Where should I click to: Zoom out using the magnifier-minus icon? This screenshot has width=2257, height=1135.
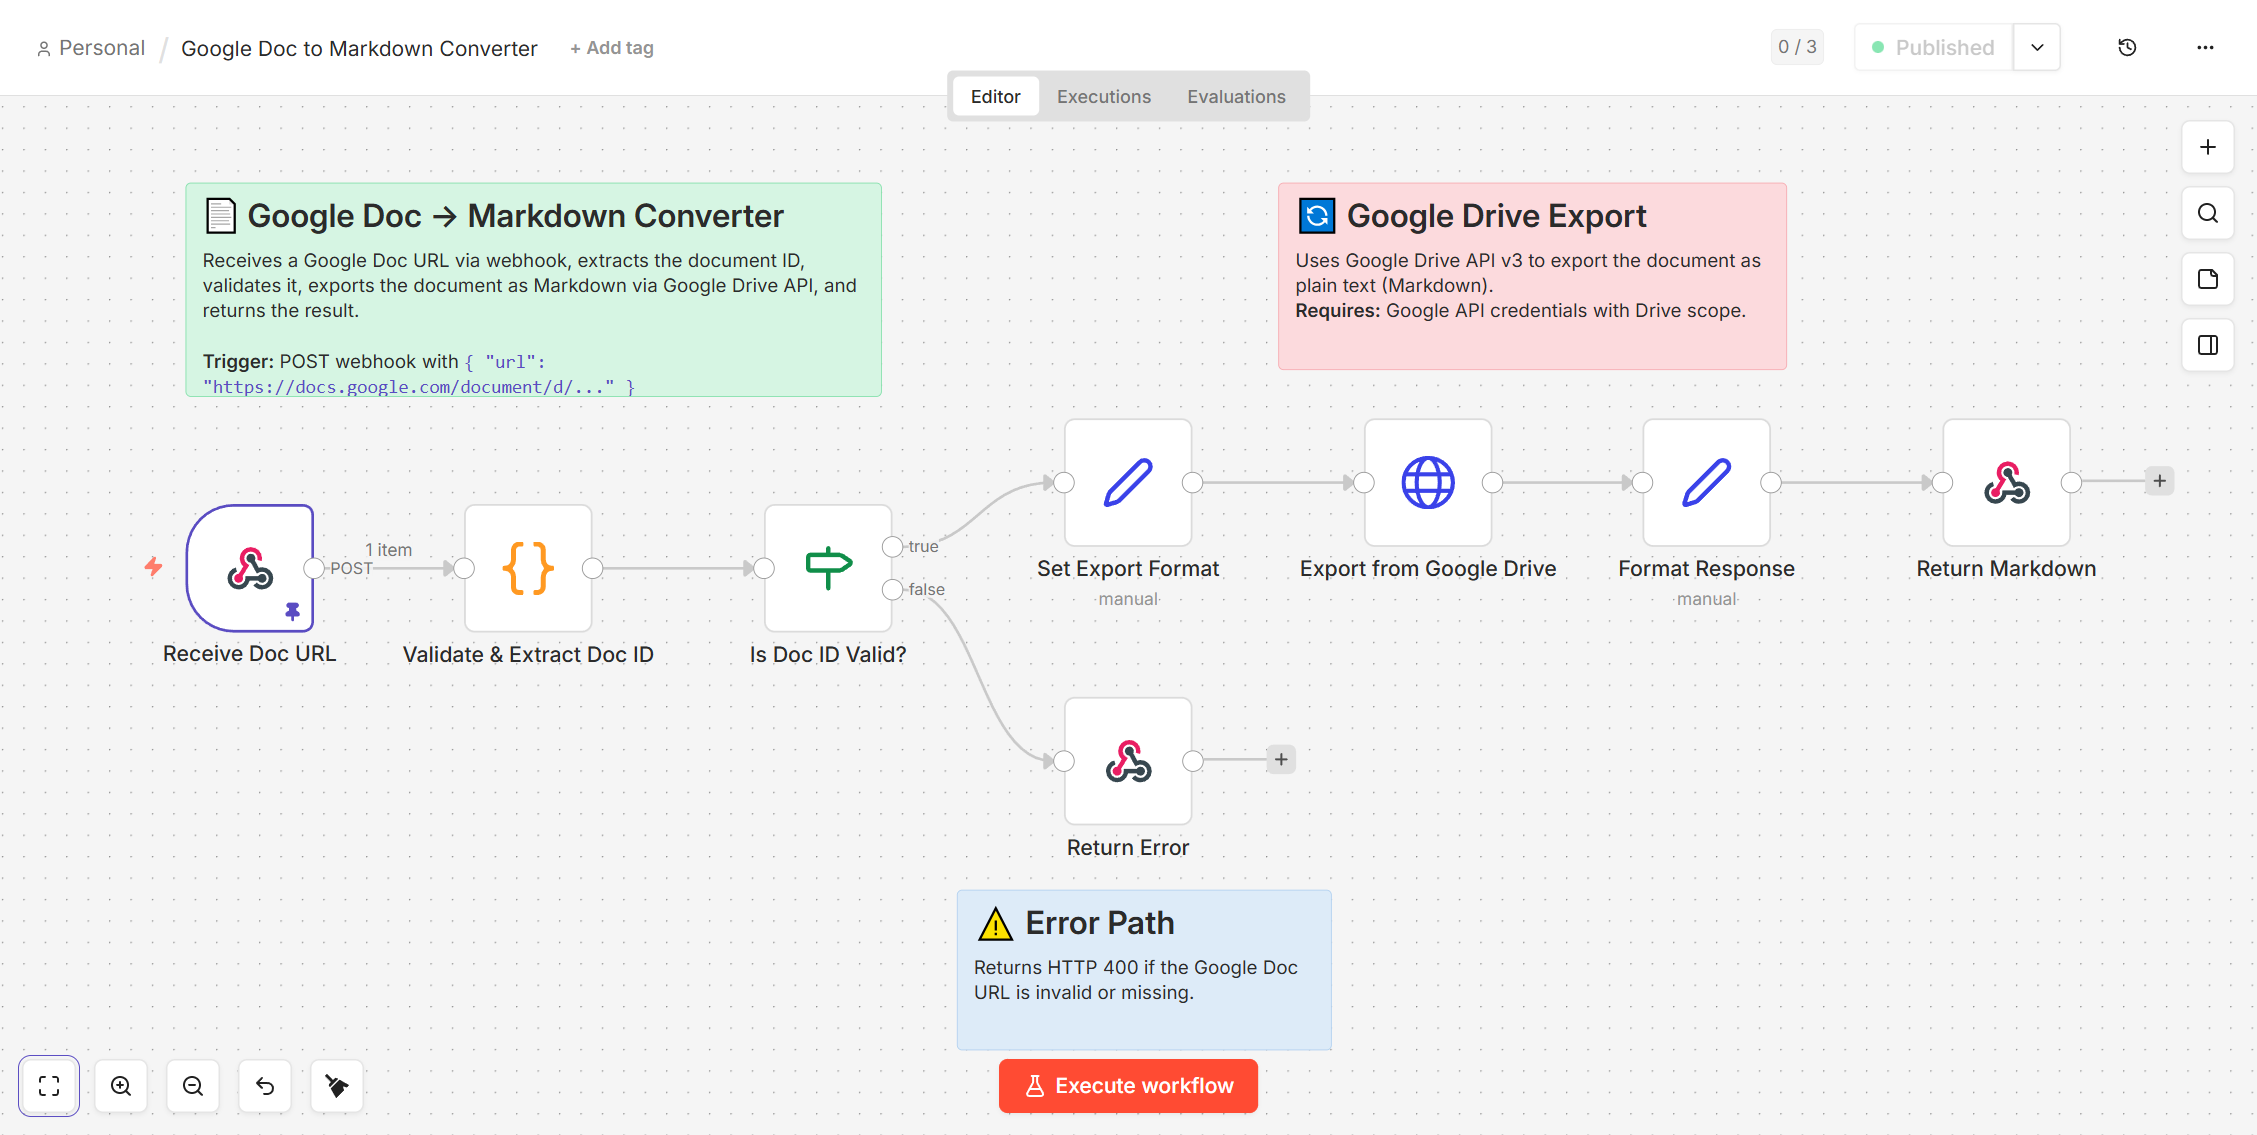193,1085
